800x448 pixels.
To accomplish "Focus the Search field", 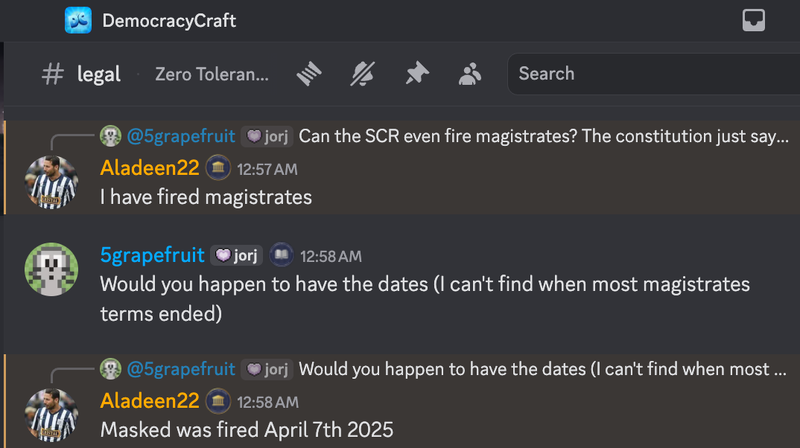I will 654,74.
